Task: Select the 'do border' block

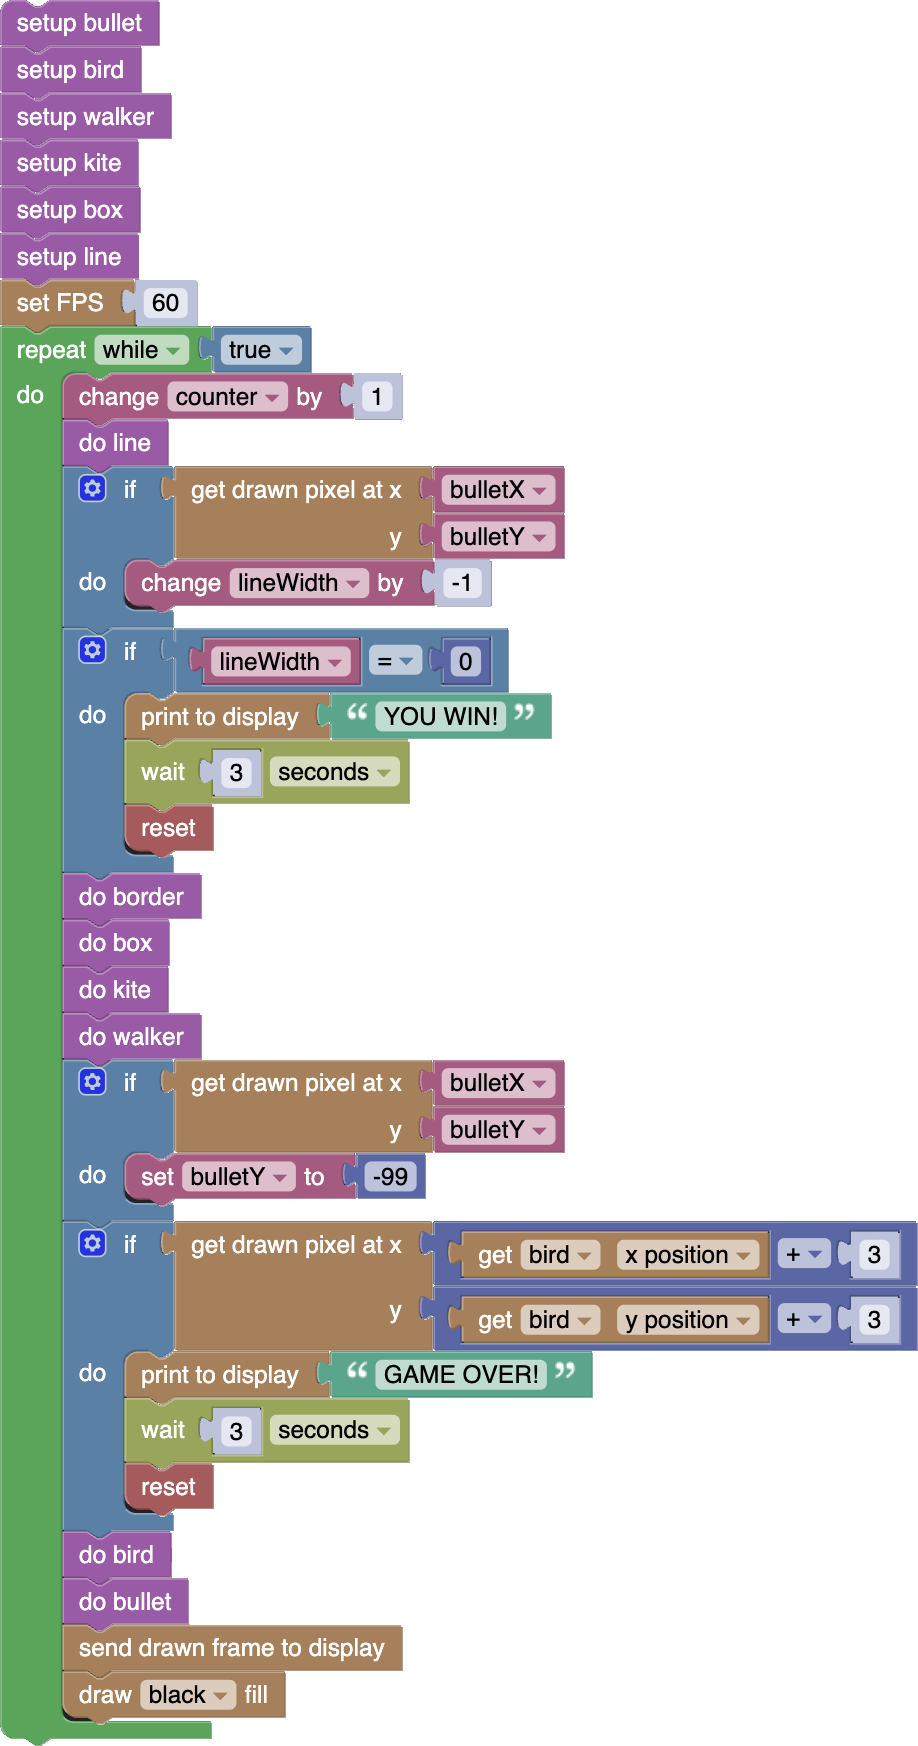Action: coord(131,897)
